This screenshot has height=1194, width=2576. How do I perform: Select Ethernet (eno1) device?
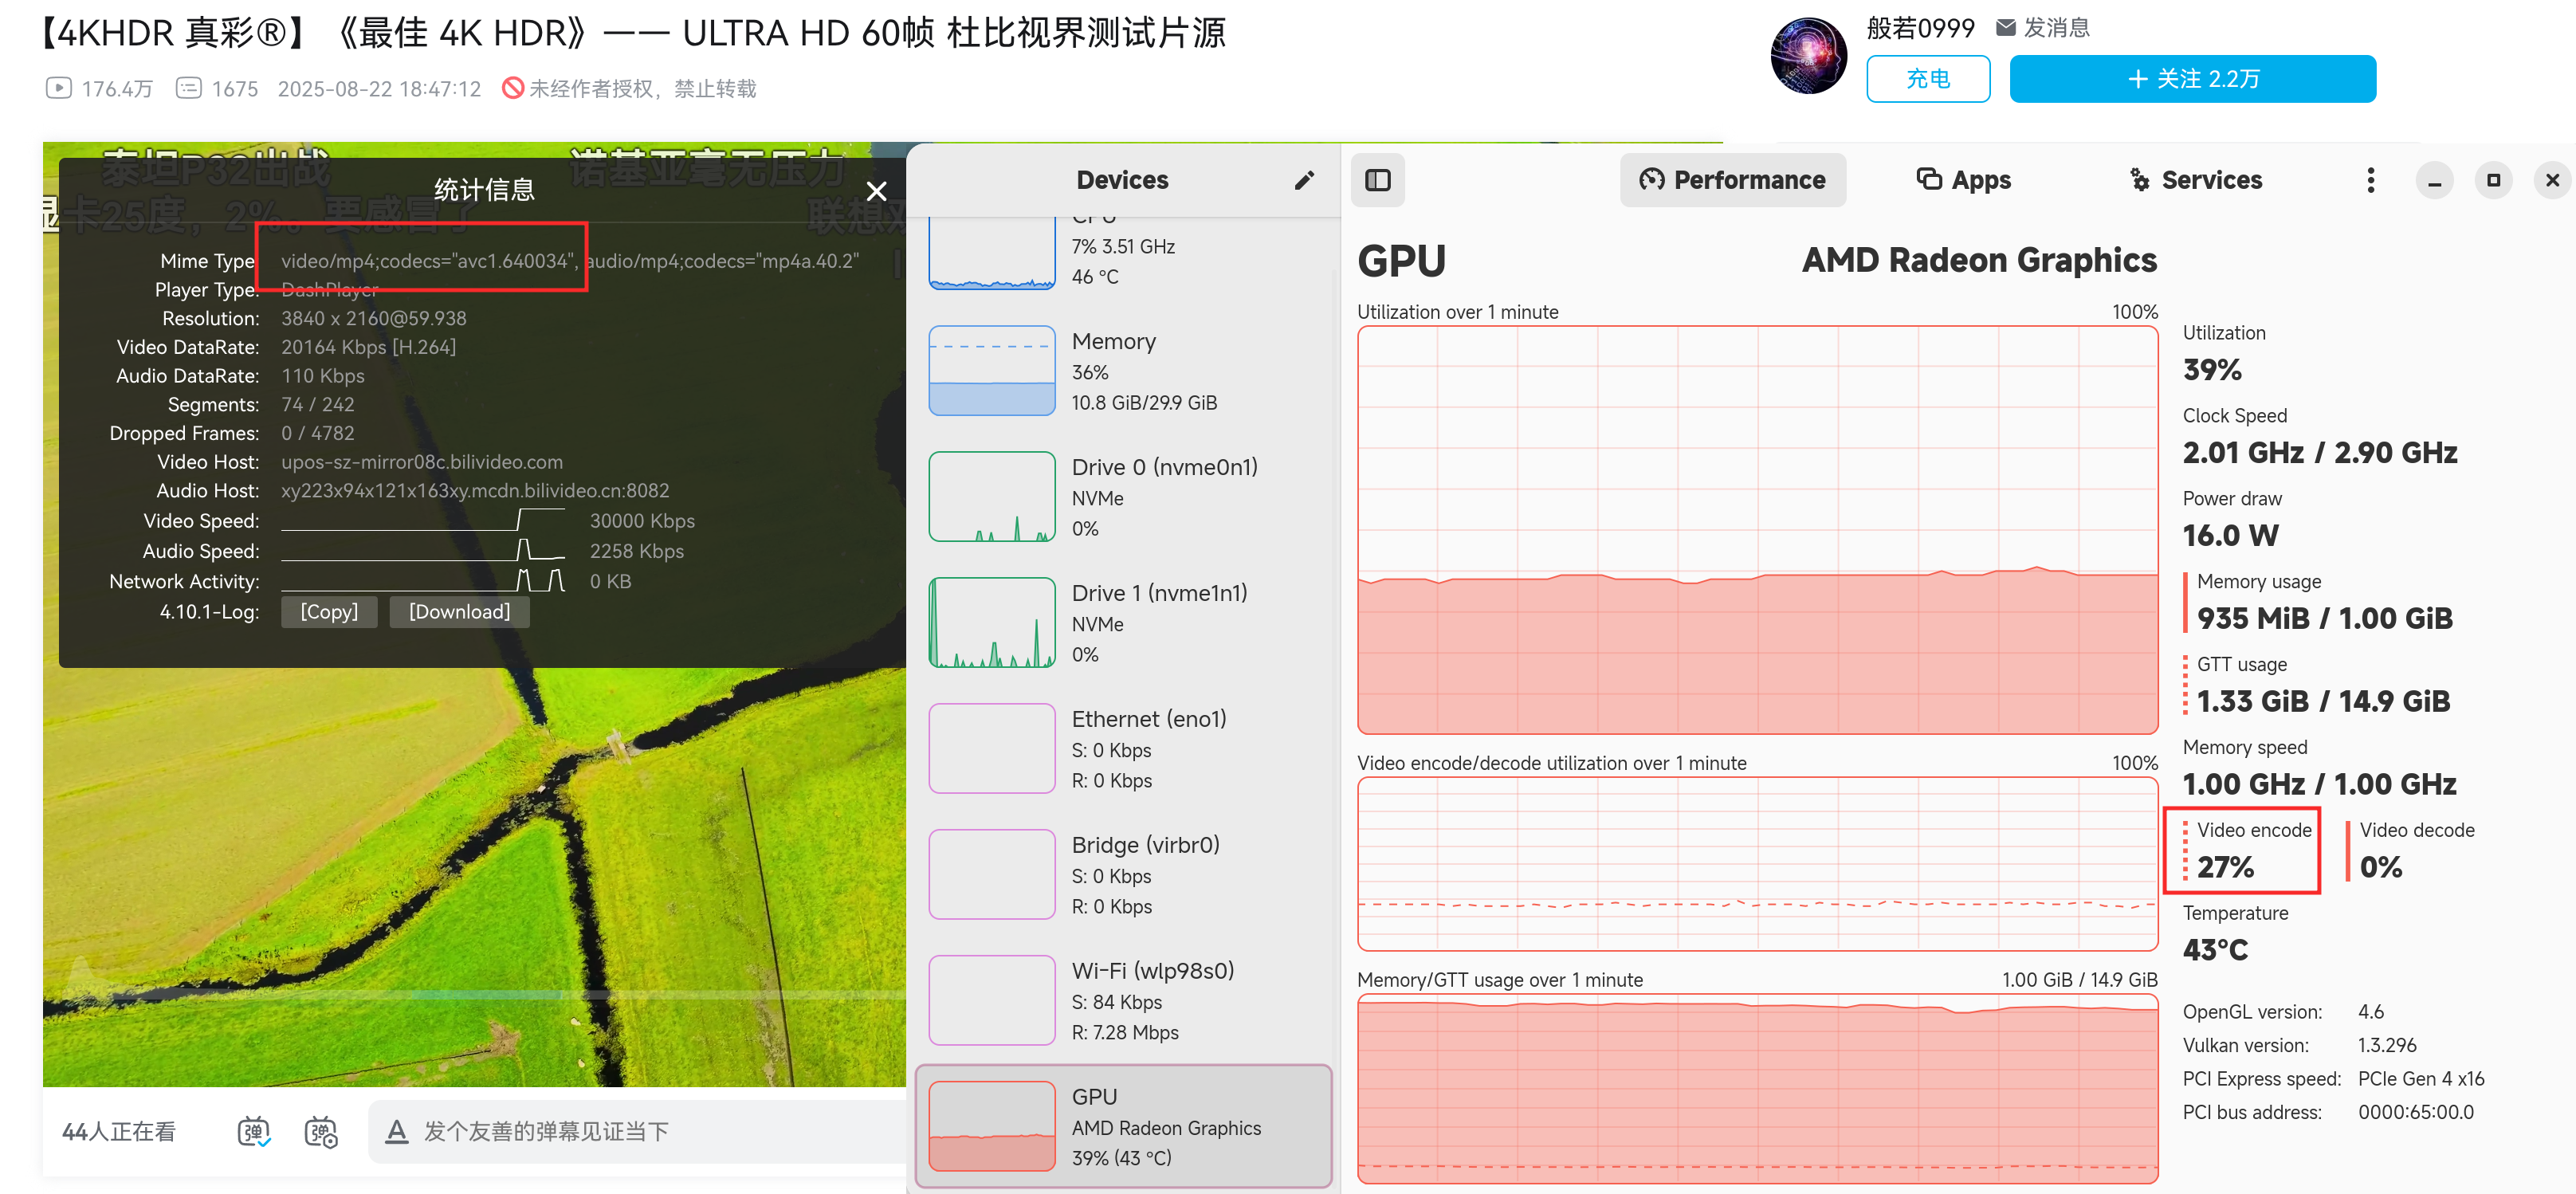point(1123,749)
